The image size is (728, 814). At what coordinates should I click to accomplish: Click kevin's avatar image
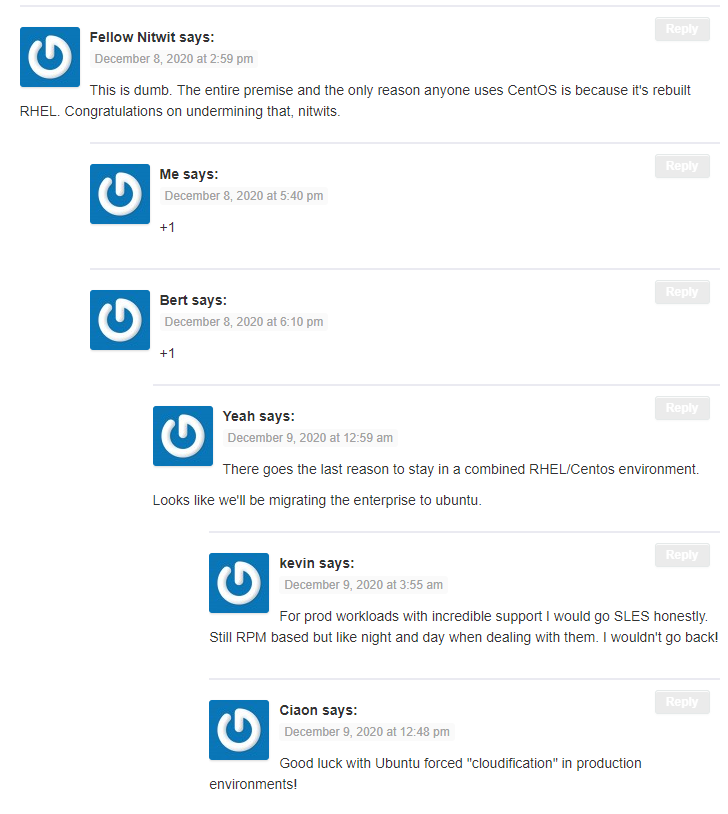tap(239, 583)
